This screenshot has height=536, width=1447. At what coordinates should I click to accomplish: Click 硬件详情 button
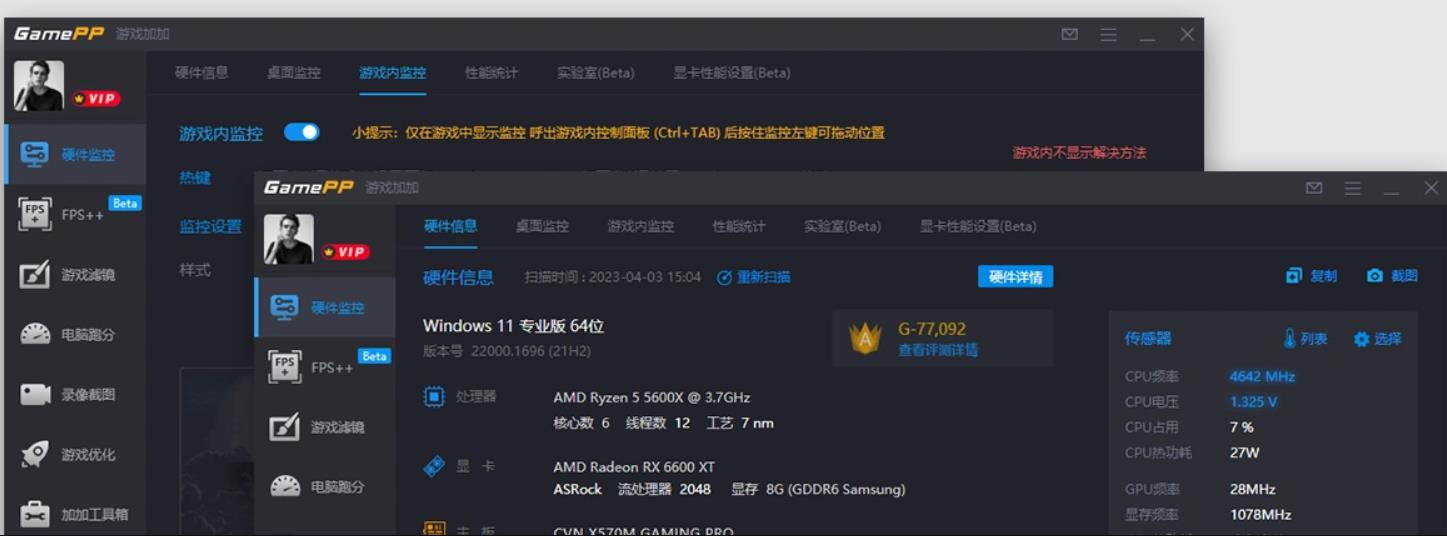coord(1015,277)
